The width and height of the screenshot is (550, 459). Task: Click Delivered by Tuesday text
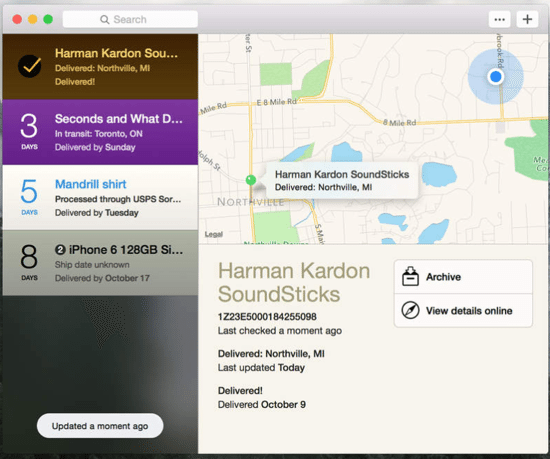pyautogui.click(x=96, y=213)
